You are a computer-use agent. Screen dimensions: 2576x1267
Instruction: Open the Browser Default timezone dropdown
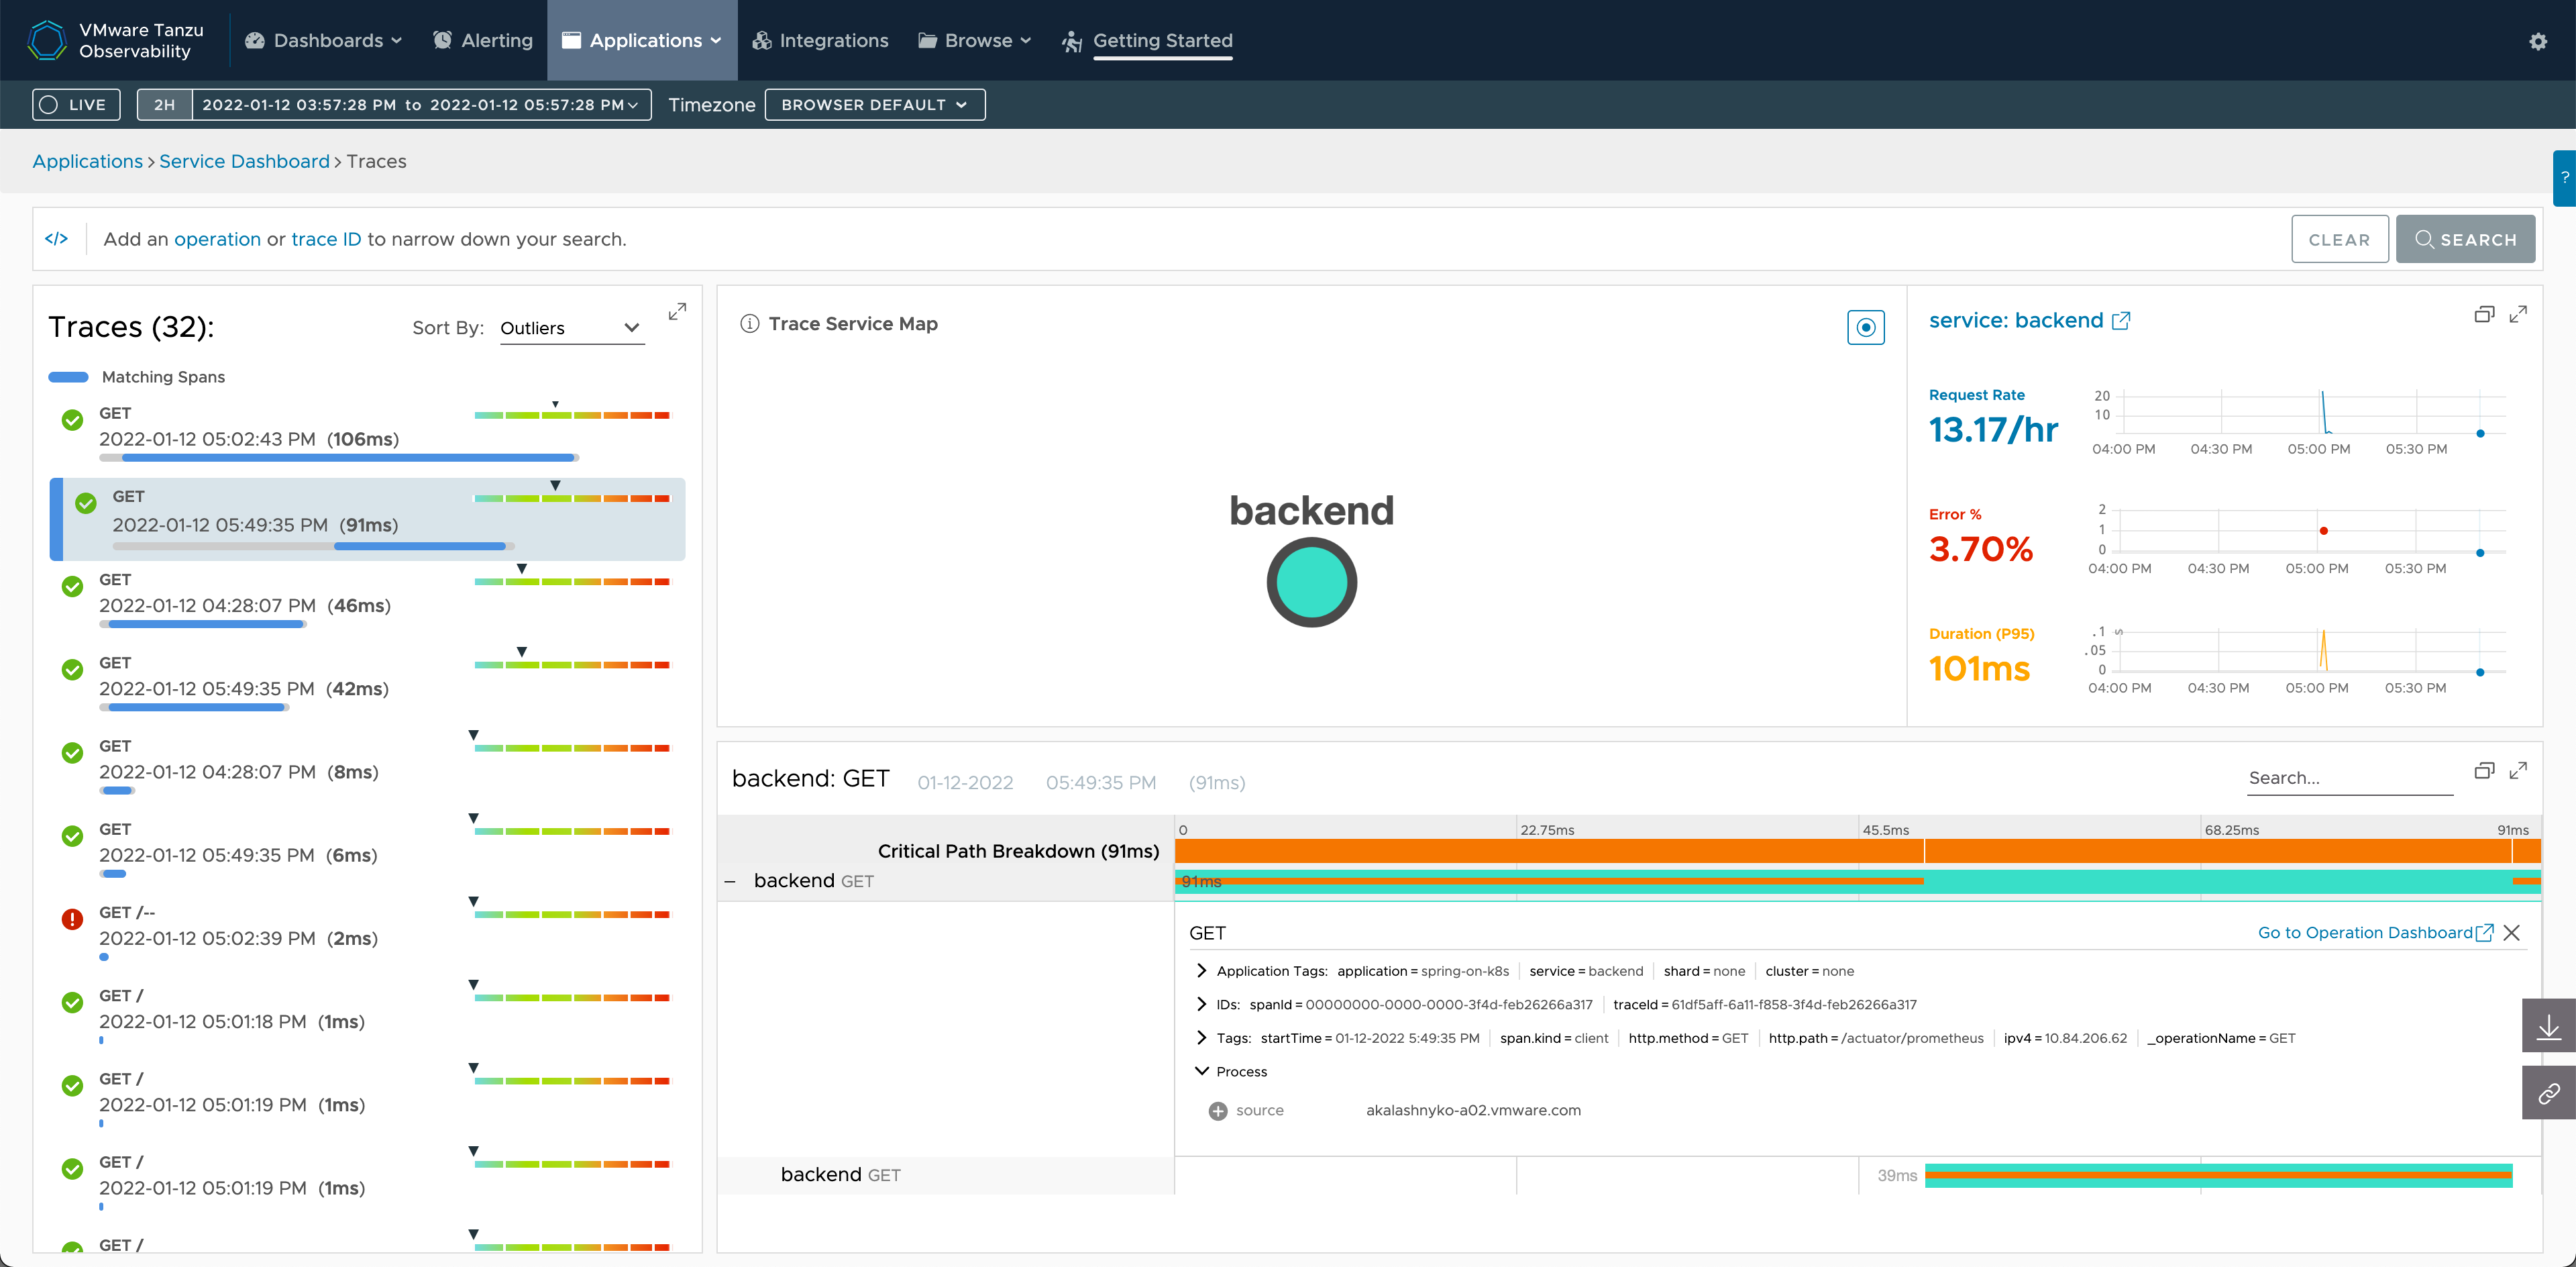click(874, 105)
